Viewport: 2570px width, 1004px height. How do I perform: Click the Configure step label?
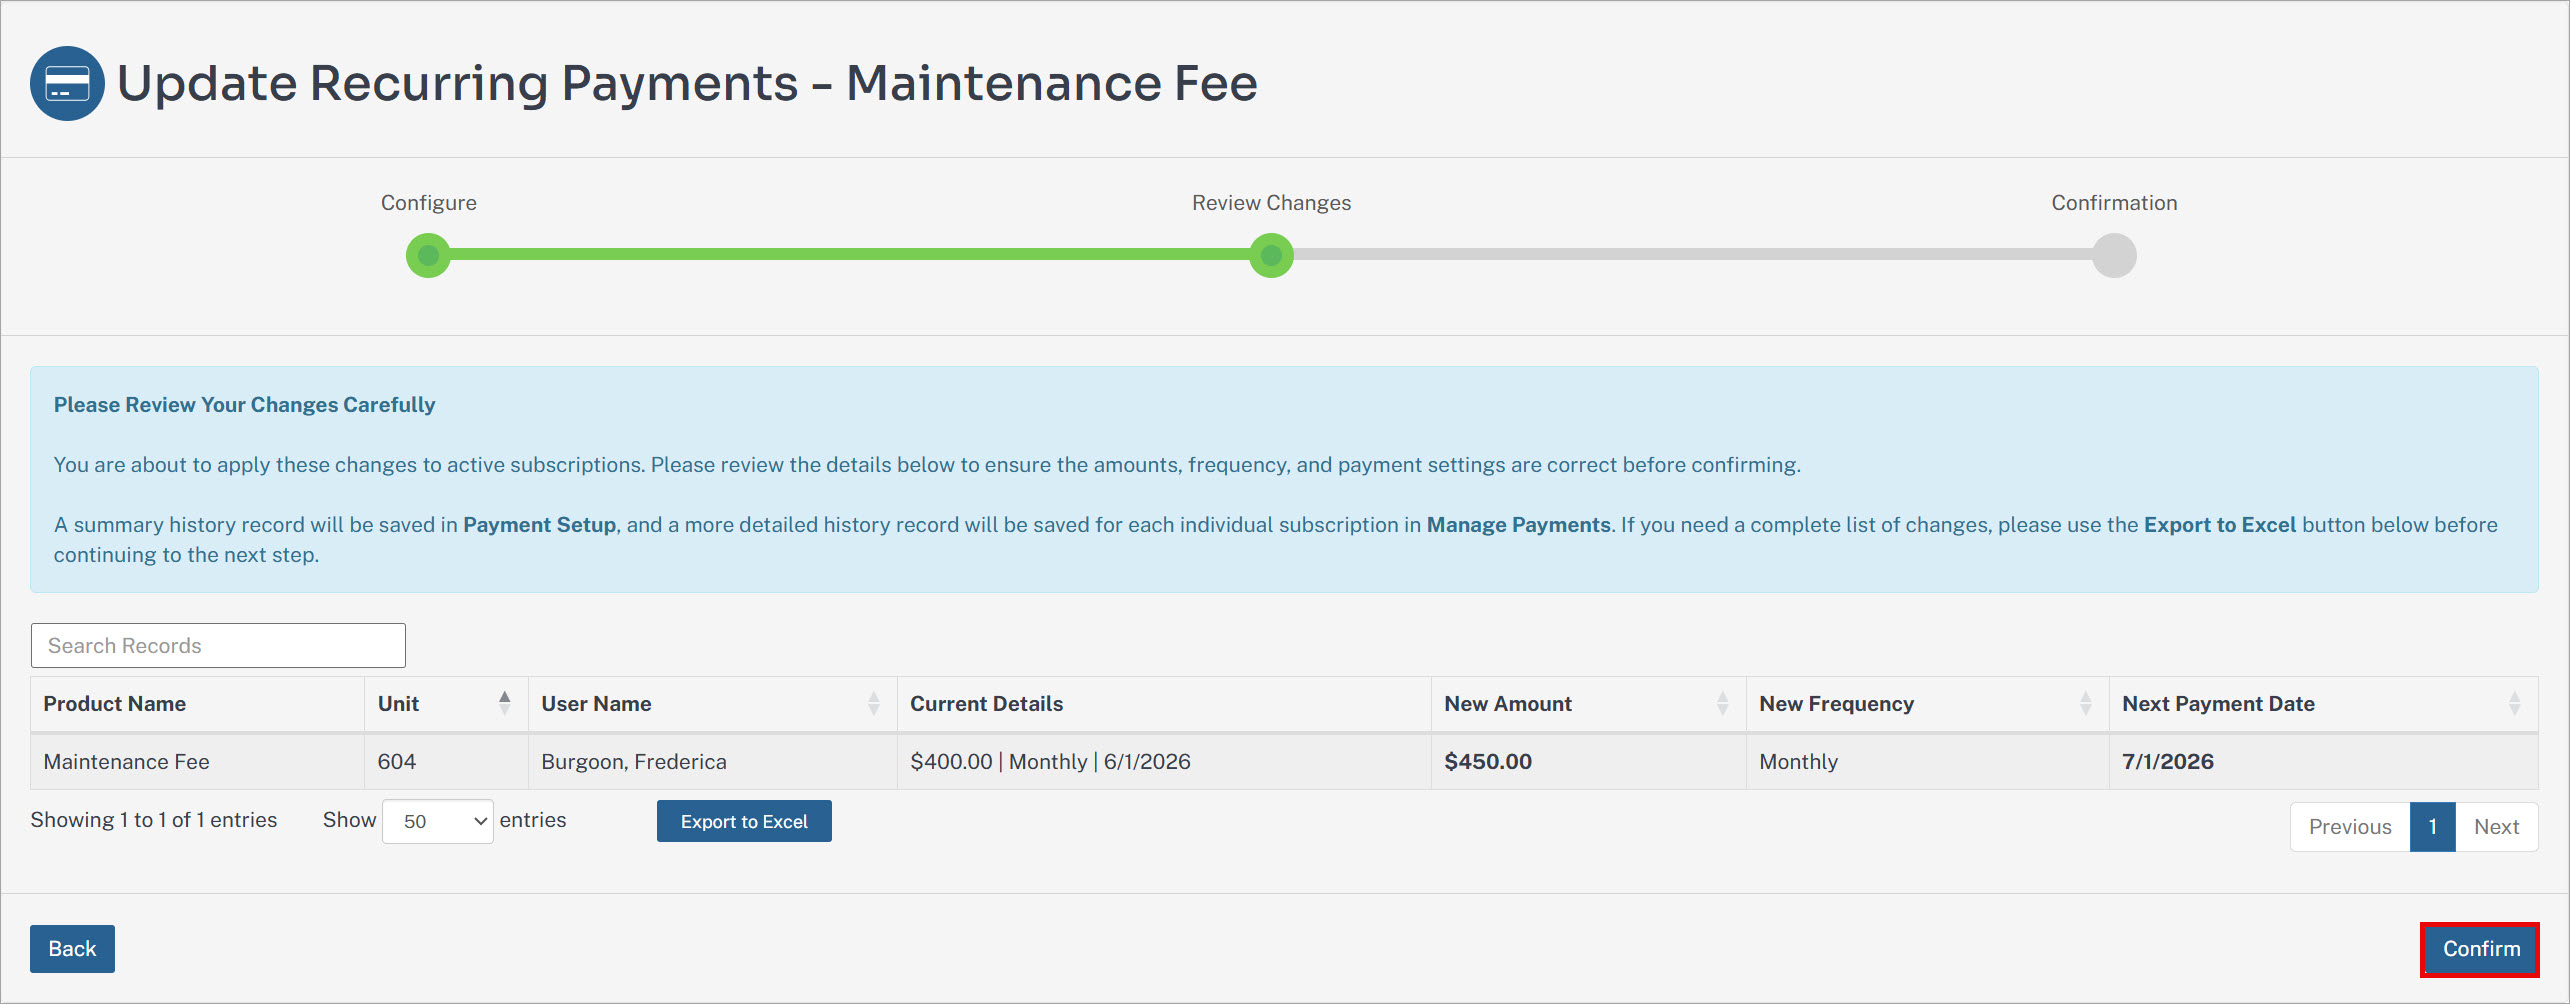coord(428,203)
